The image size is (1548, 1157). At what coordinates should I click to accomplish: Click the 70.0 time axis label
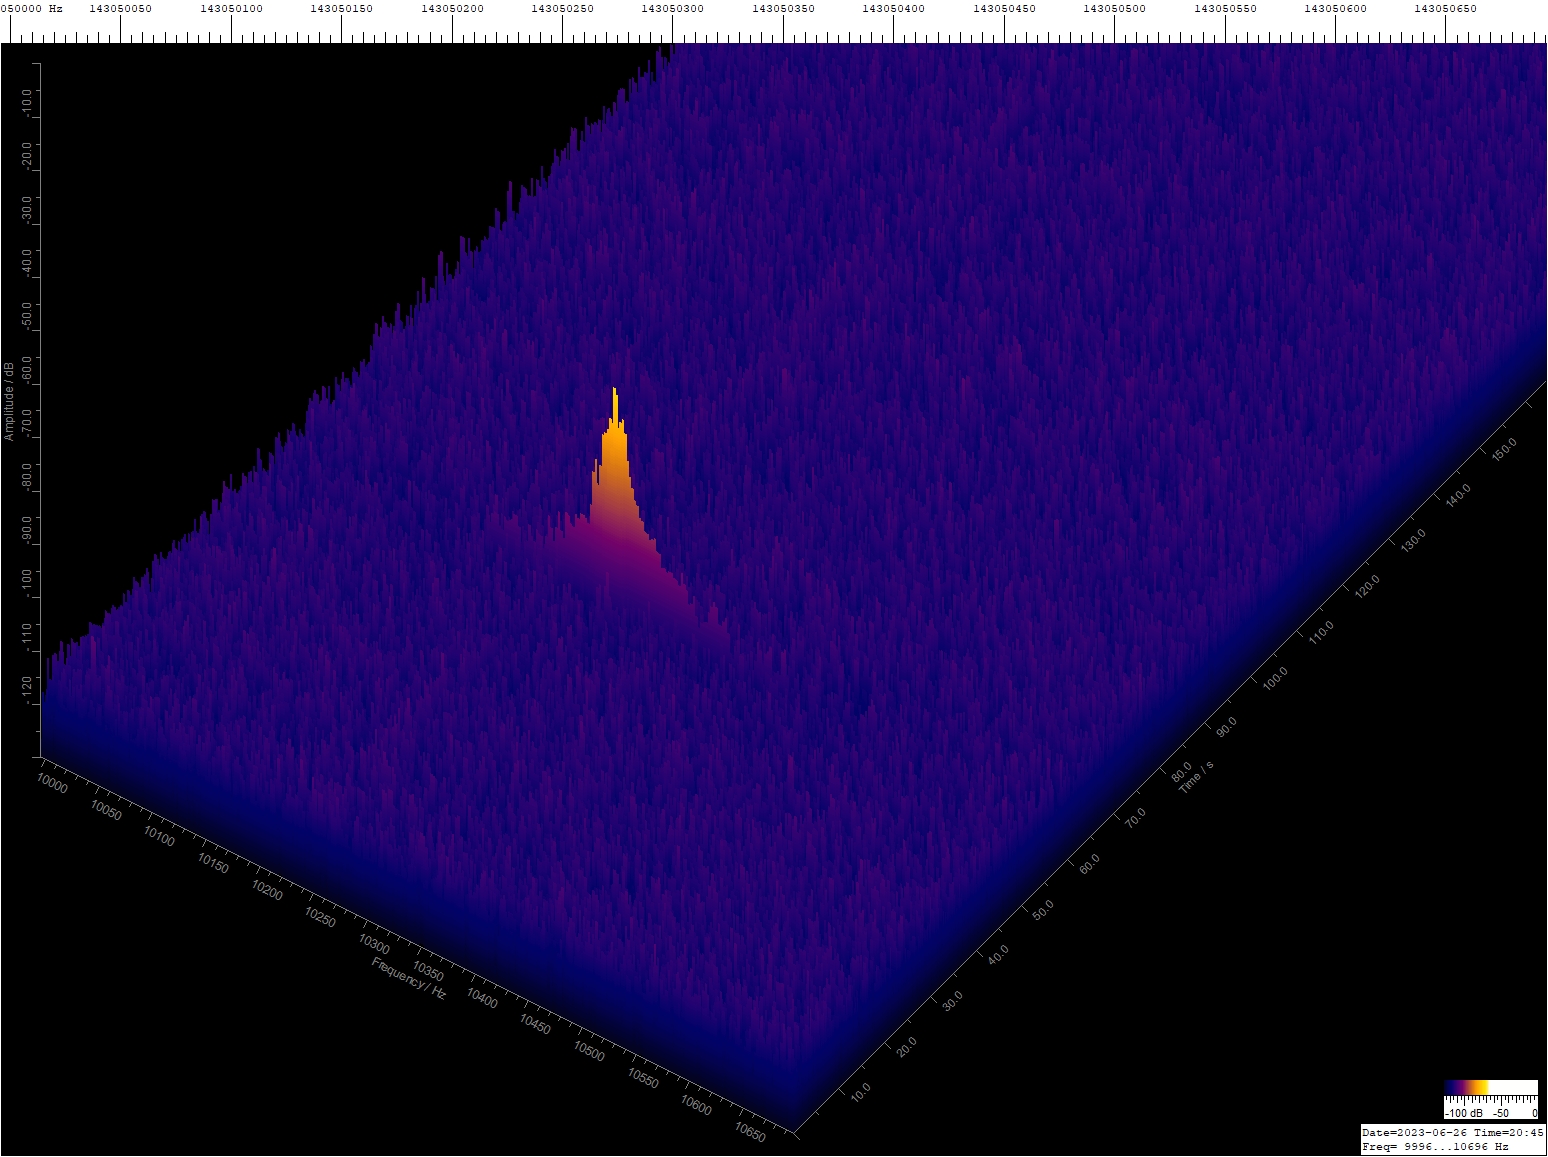[1136, 817]
